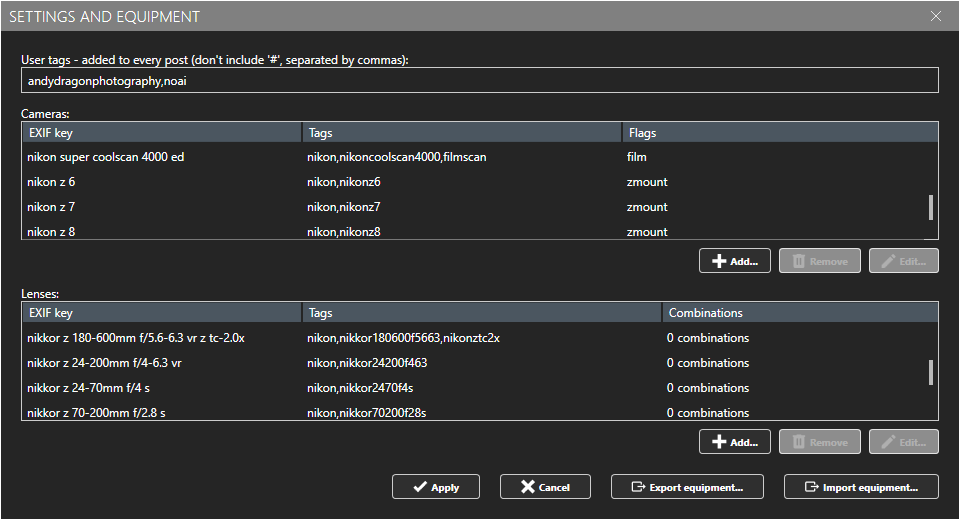Image resolution: width=960 pixels, height=520 pixels.
Task: Click inside the user tags text field
Action: pyautogui.click(x=480, y=81)
